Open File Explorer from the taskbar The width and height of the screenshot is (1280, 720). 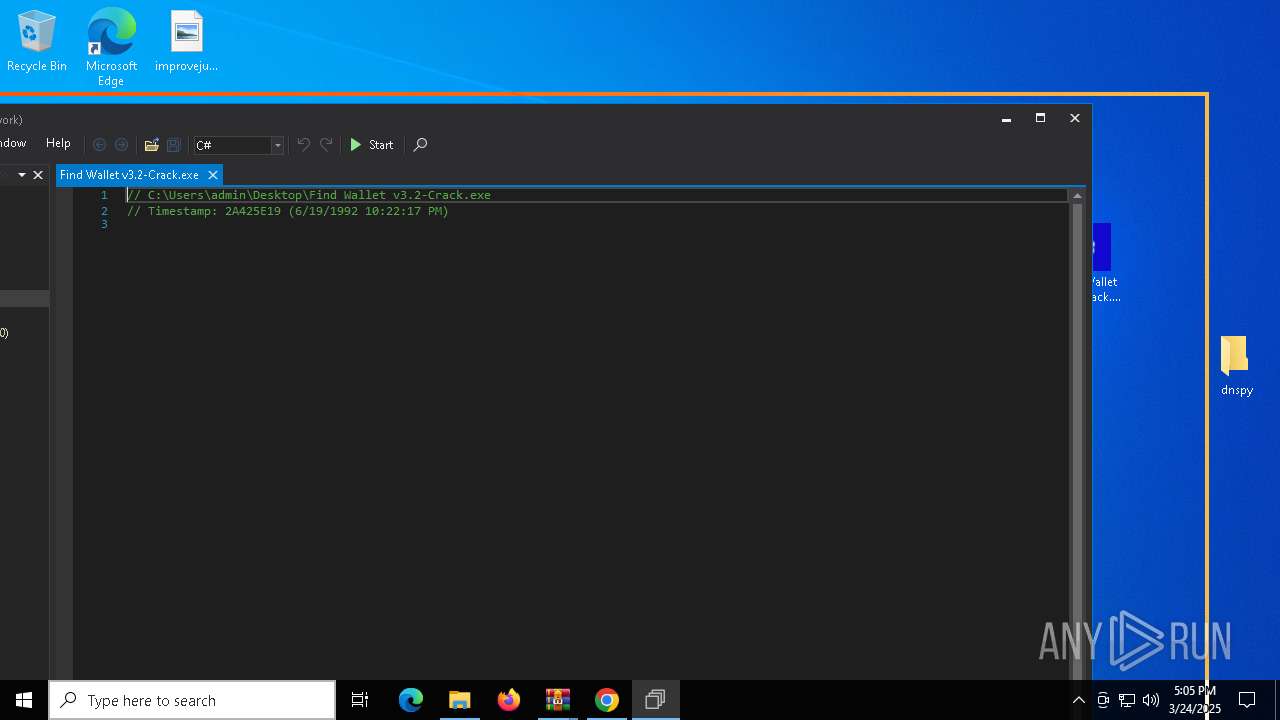pos(460,700)
